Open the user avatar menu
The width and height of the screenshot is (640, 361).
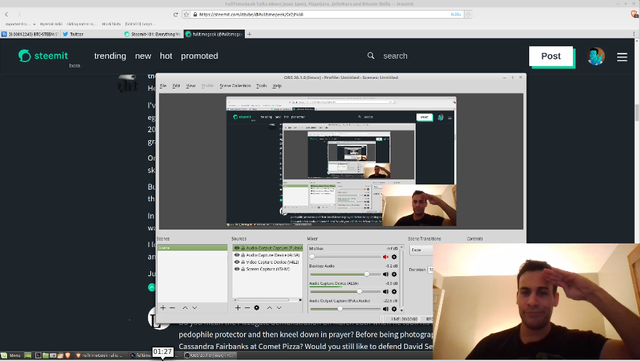point(596,56)
